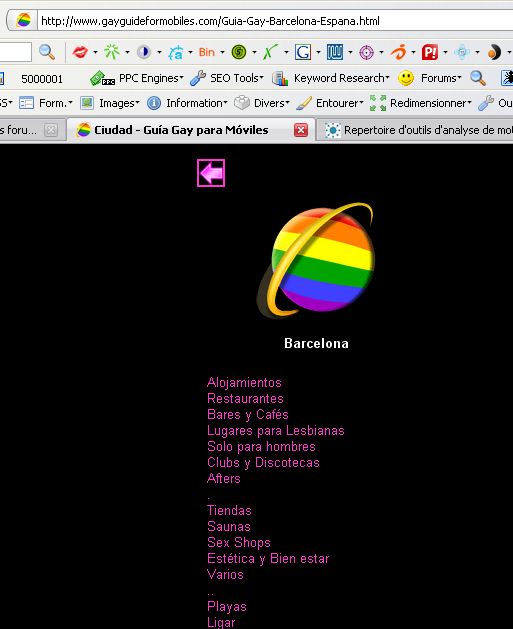Click the magnifying glass search icon
Viewport: 513px width, 629px height.
pos(47,52)
